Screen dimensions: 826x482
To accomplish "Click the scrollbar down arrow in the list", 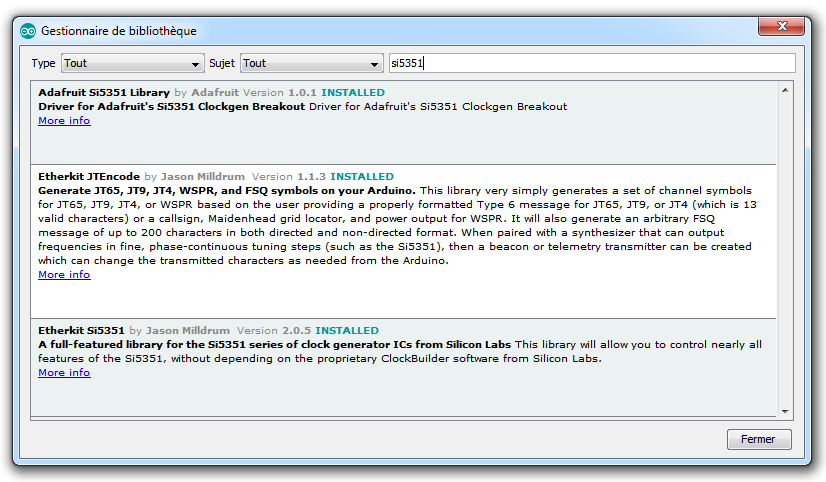I will point(786,410).
